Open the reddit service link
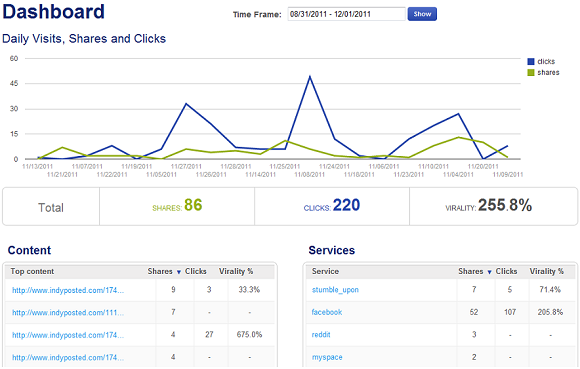The image size is (580, 369). 321,335
